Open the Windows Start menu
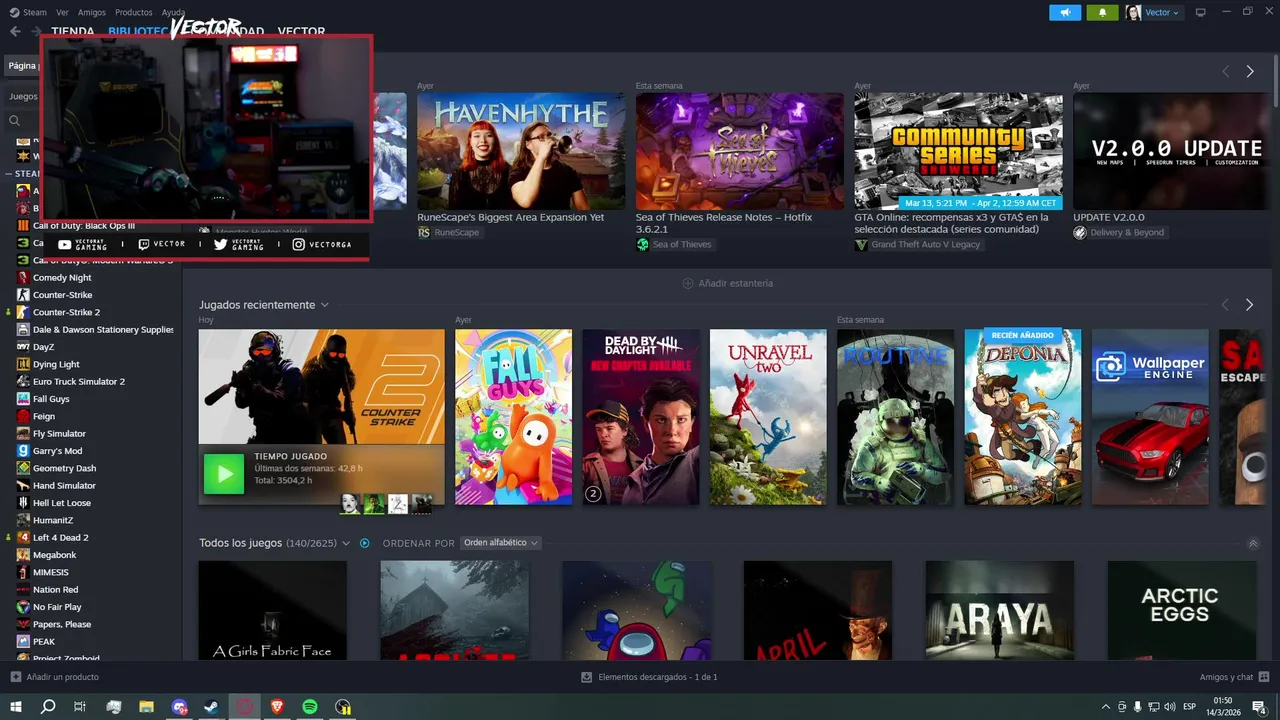The height and width of the screenshot is (720, 1280). 16,707
